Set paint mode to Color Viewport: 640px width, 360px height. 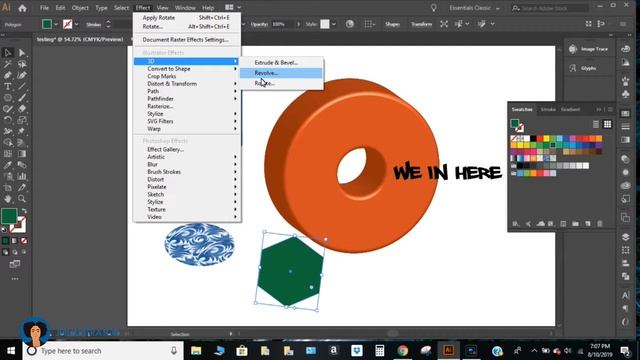point(5,241)
